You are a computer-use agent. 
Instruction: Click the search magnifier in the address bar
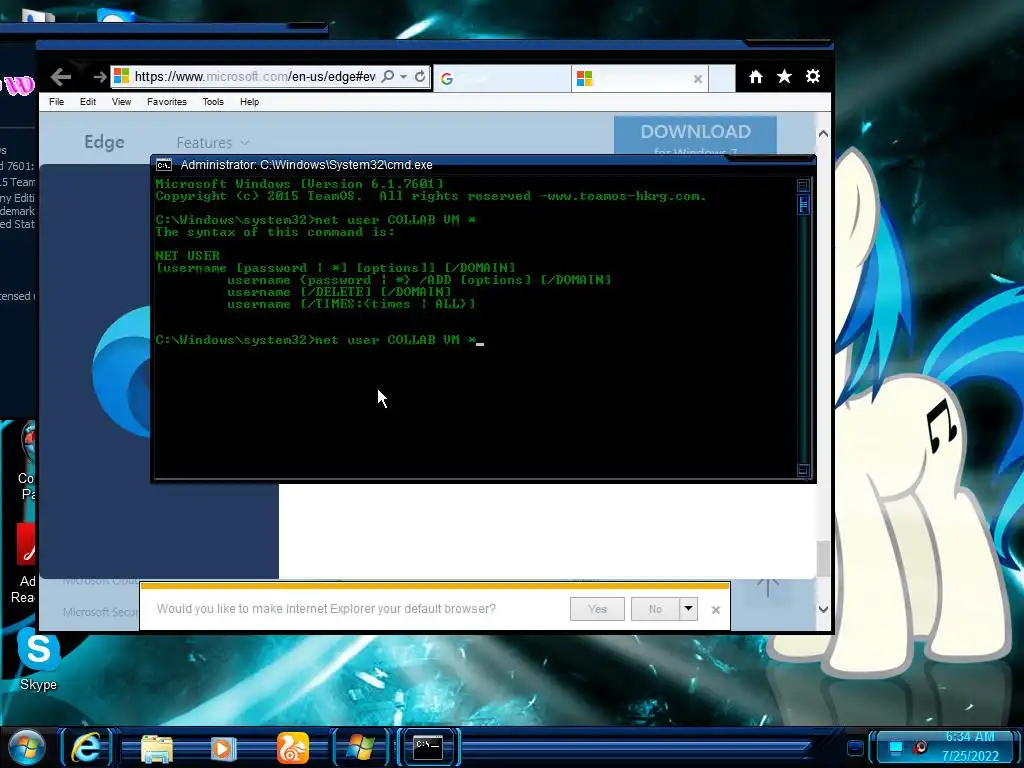pyautogui.click(x=387, y=76)
